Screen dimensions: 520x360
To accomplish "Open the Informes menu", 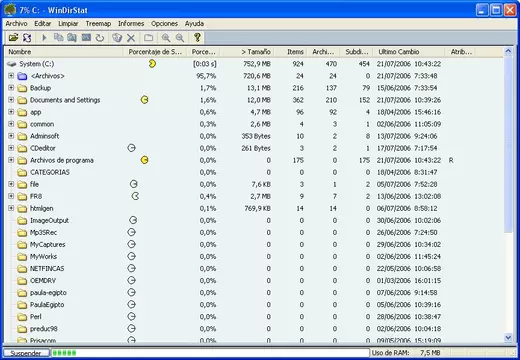I will click(x=131, y=24).
